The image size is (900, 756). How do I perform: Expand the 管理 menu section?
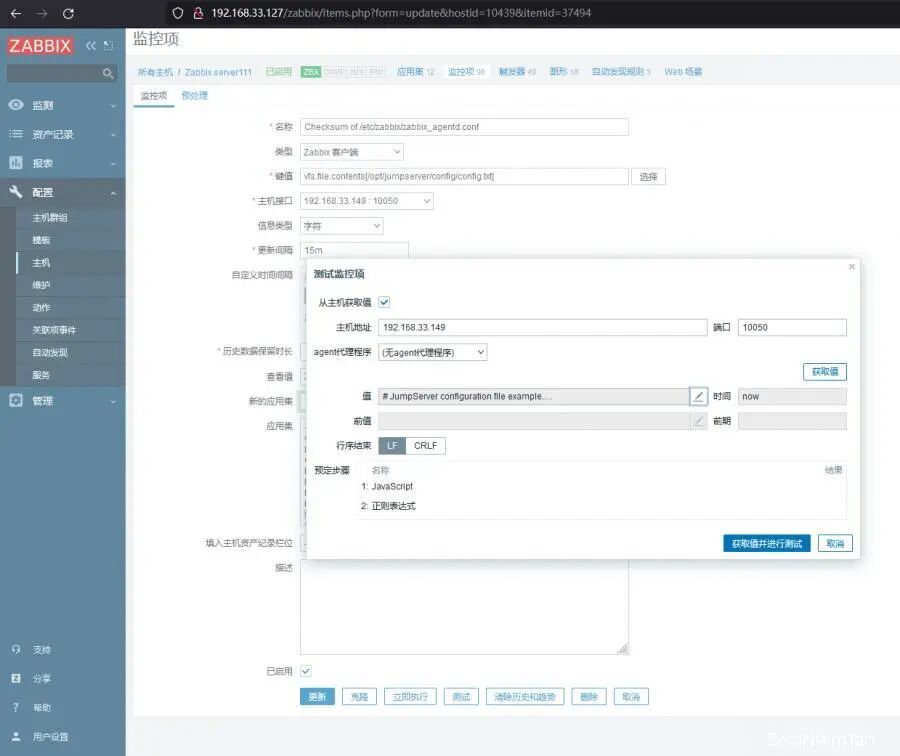(x=113, y=401)
